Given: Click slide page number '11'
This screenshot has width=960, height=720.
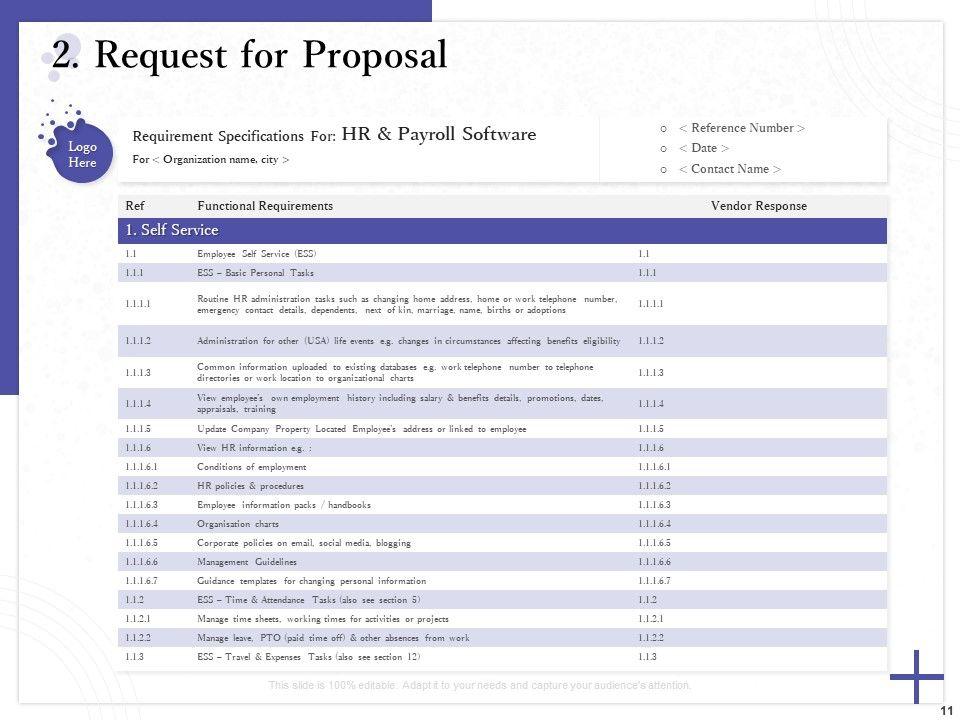Looking at the screenshot, I should 947,710.
